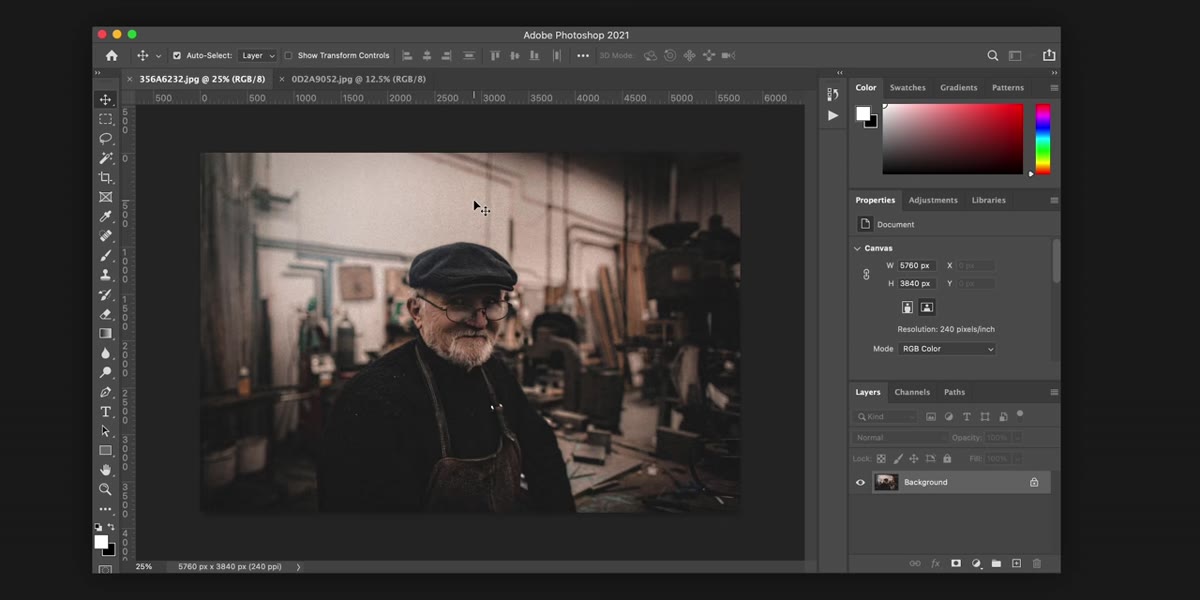Select the Eraser tool
Image resolution: width=1200 pixels, height=600 pixels.
click(105, 314)
